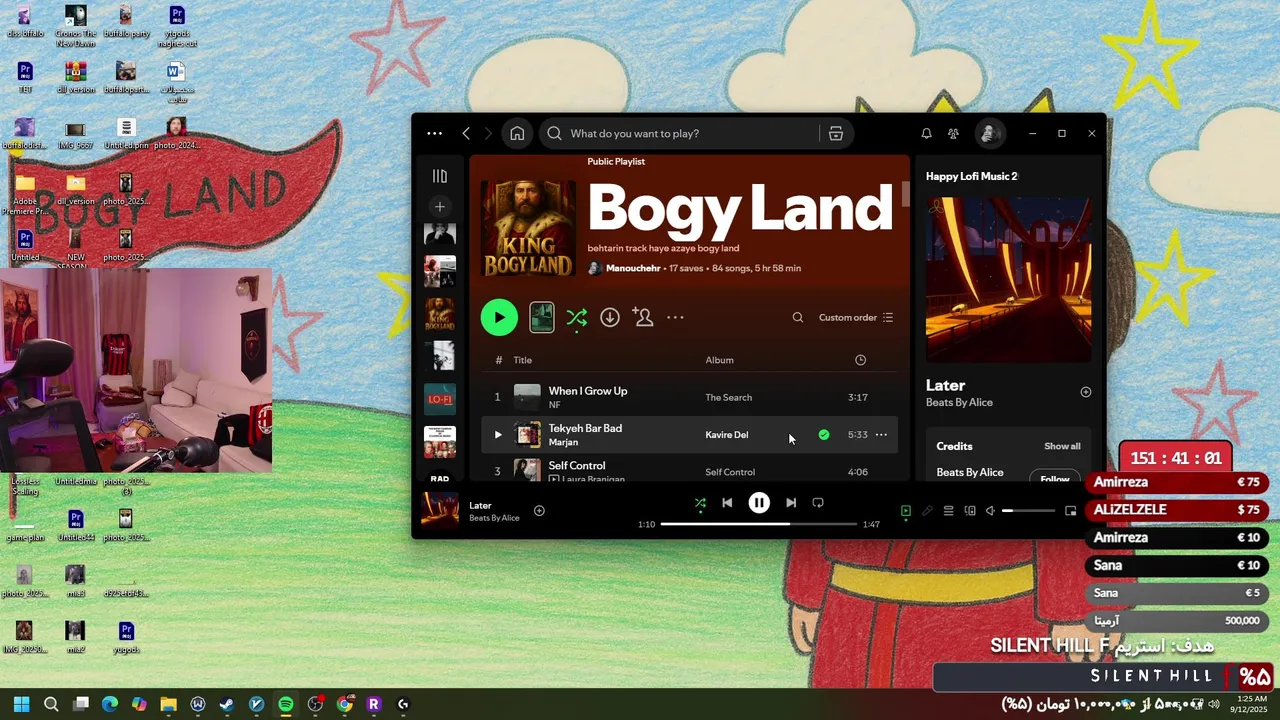
Task: Open the LO-FI playlist thumbnail in sidebar
Action: pyautogui.click(x=440, y=399)
